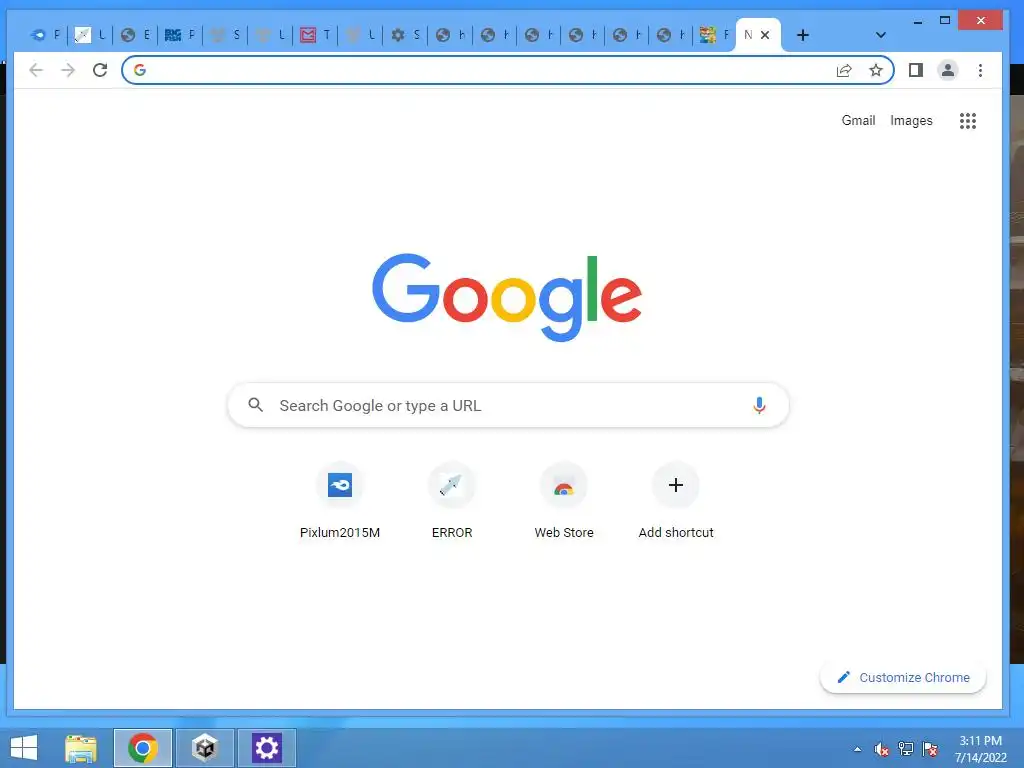Show hidden system tray icons
The width and height of the screenshot is (1024, 768).
coord(857,750)
